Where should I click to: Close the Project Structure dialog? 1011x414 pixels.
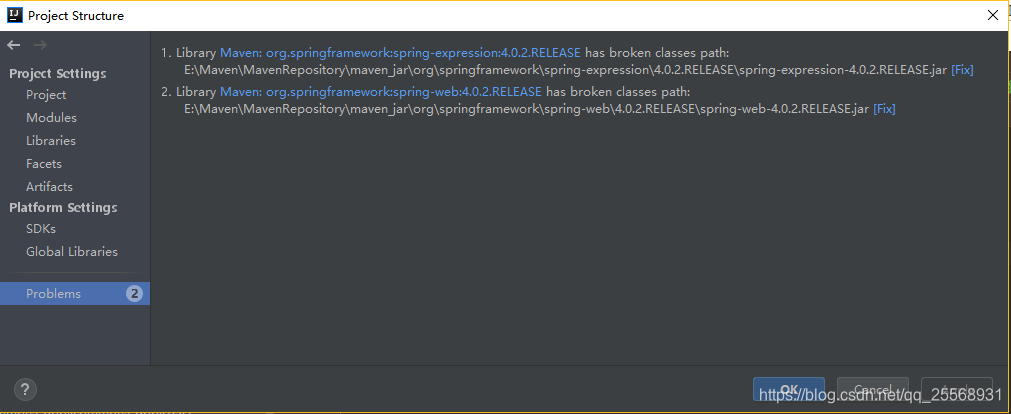(x=993, y=16)
